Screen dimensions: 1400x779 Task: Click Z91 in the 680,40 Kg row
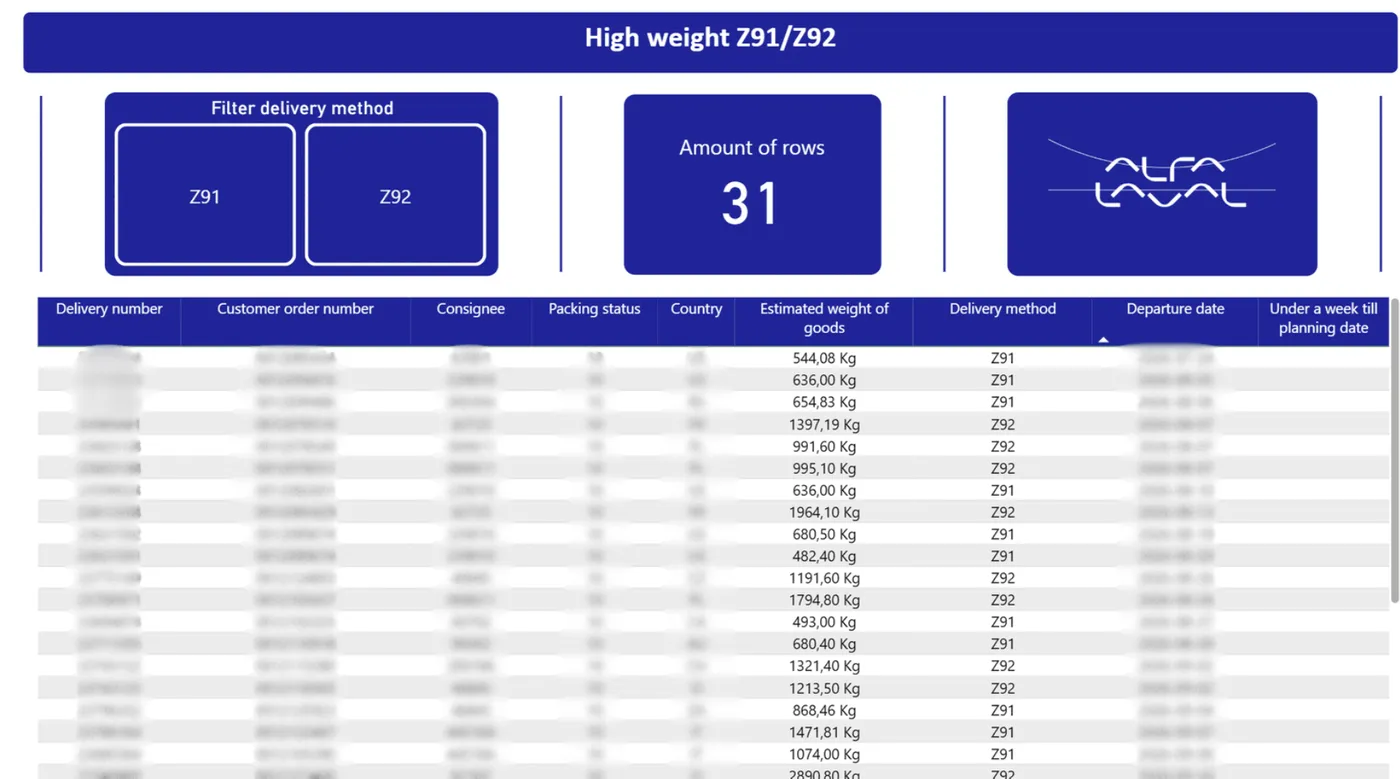(1002, 644)
